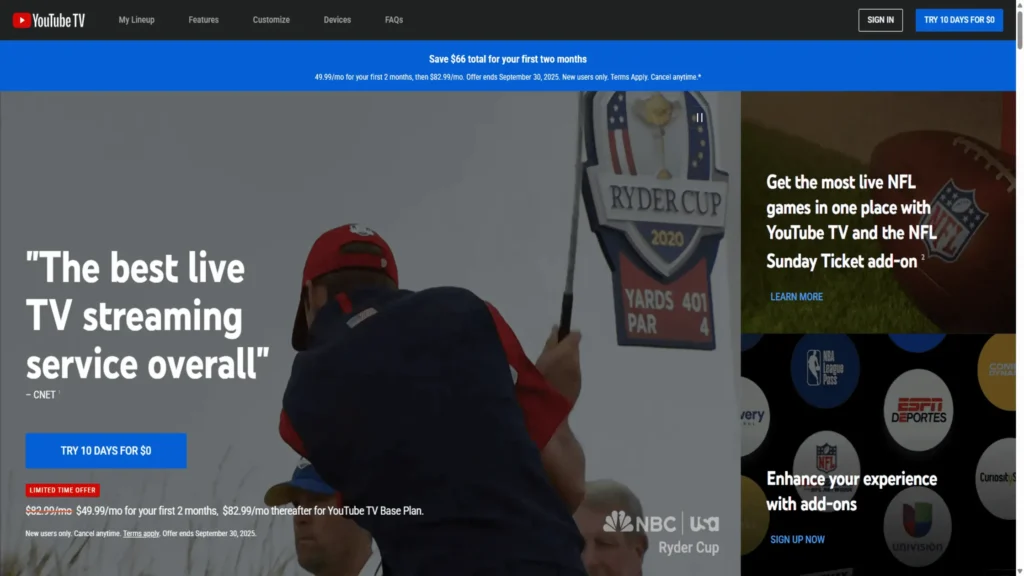Click the SIGN IN button
The image size is (1024, 576).
tap(880, 20)
